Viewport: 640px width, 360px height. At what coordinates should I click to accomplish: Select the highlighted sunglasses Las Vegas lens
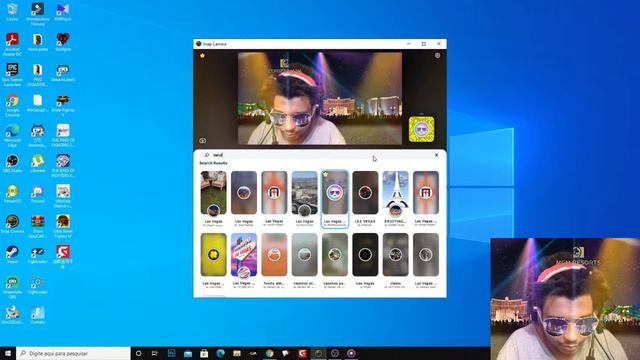tap(335, 193)
